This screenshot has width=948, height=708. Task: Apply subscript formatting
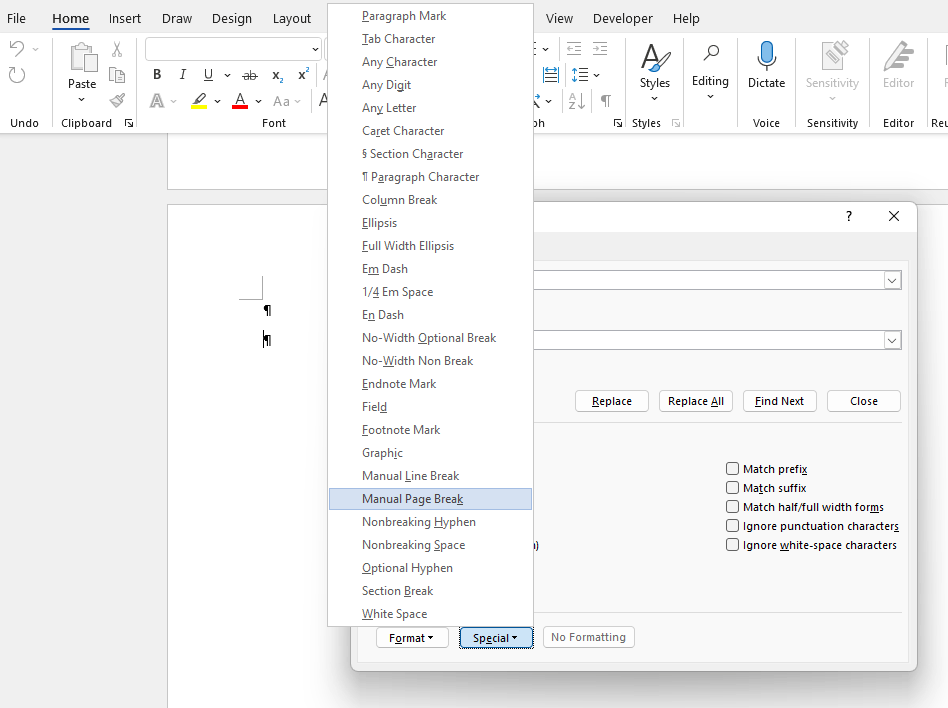[277, 74]
